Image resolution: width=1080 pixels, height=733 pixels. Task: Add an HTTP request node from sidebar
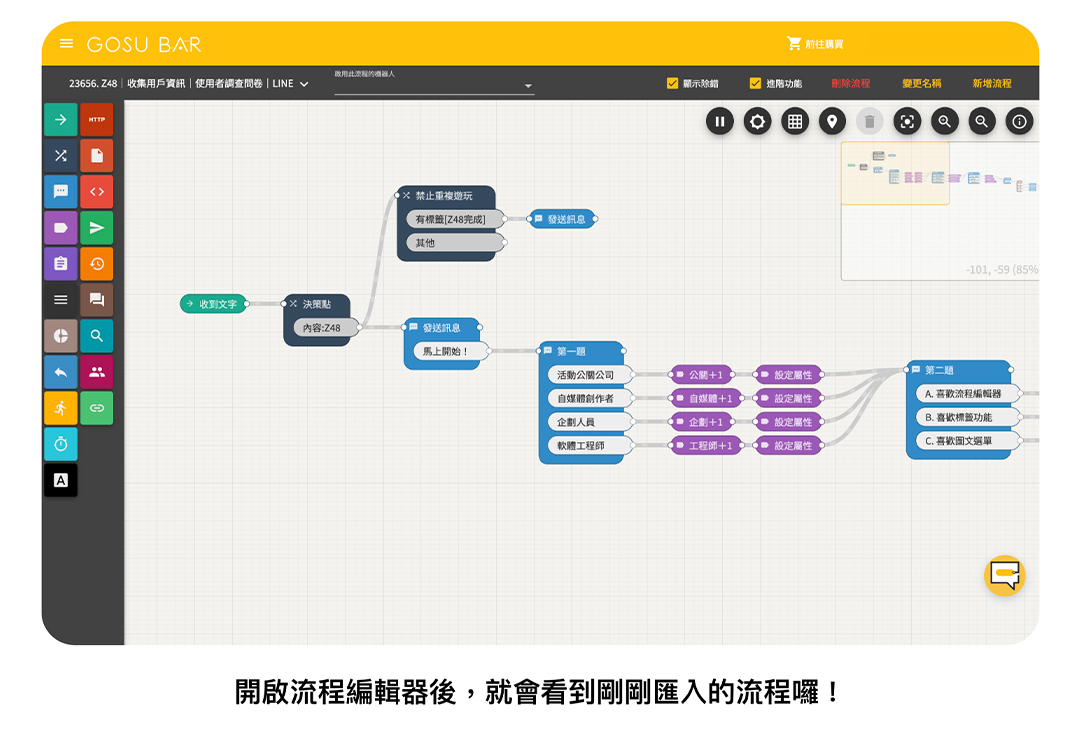pos(96,120)
